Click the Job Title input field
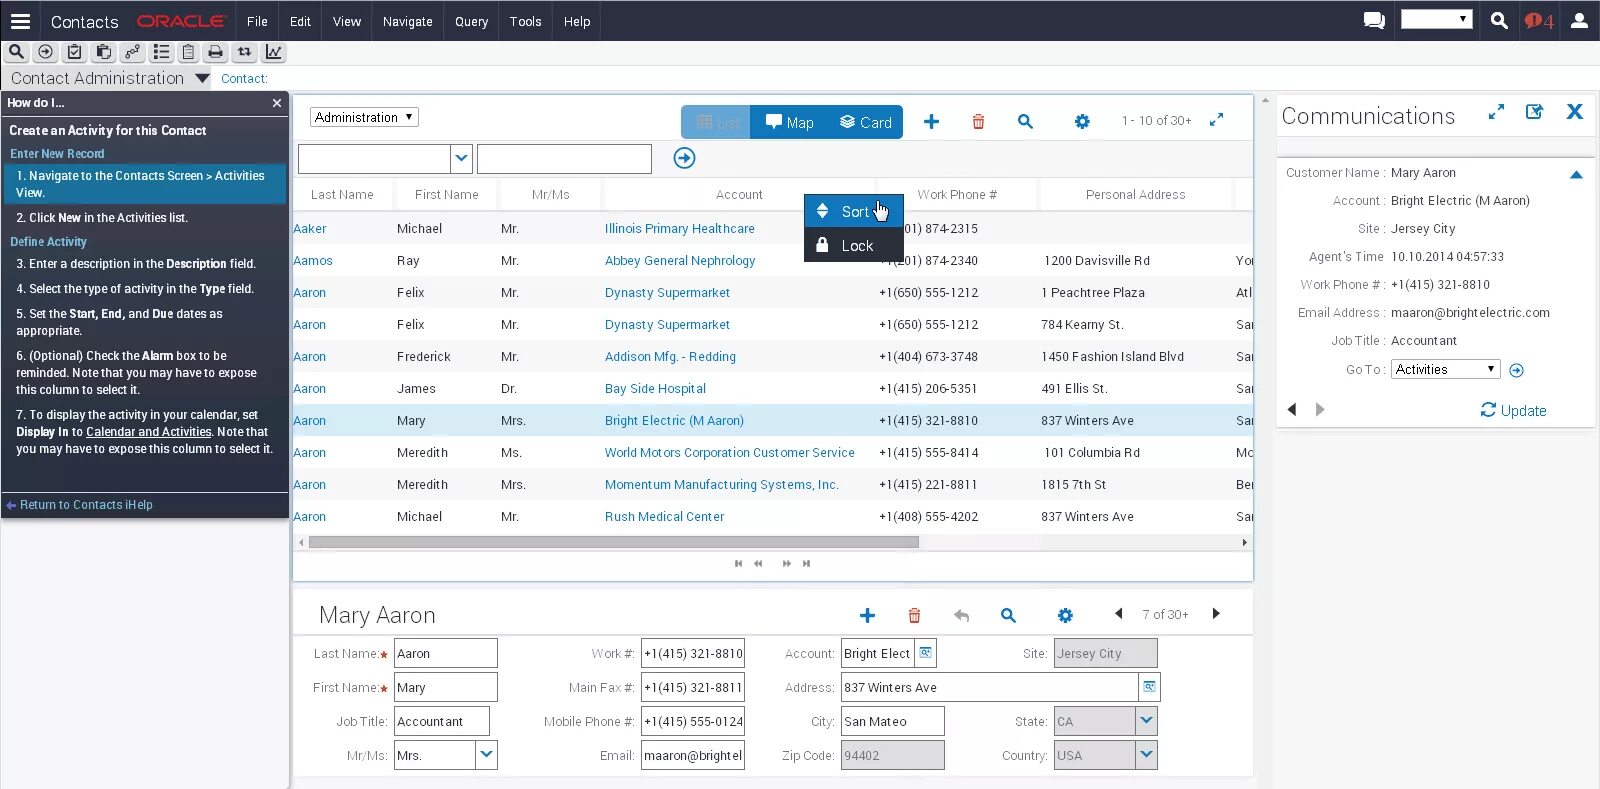 (x=442, y=721)
